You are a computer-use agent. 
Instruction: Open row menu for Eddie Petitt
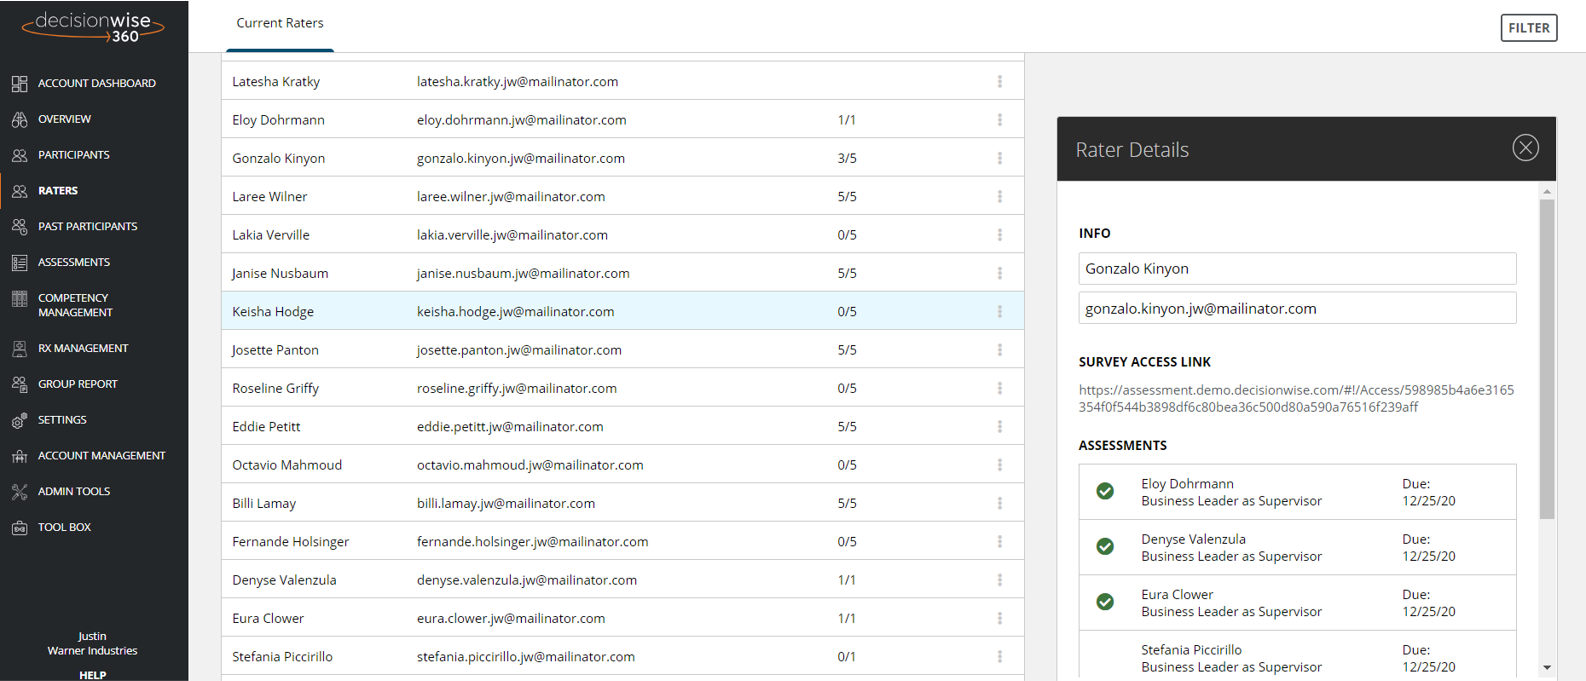point(999,427)
